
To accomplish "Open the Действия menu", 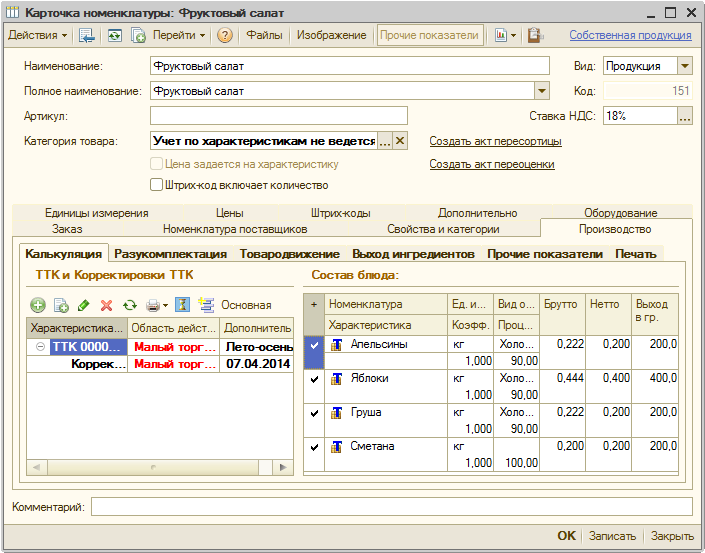I will tap(37, 35).
